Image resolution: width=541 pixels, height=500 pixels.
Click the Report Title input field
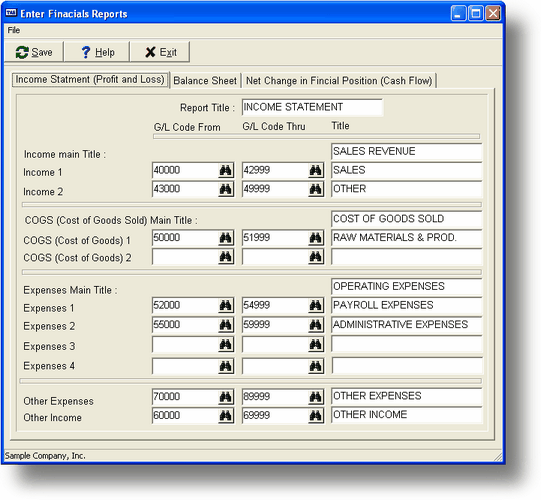(312, 107)
